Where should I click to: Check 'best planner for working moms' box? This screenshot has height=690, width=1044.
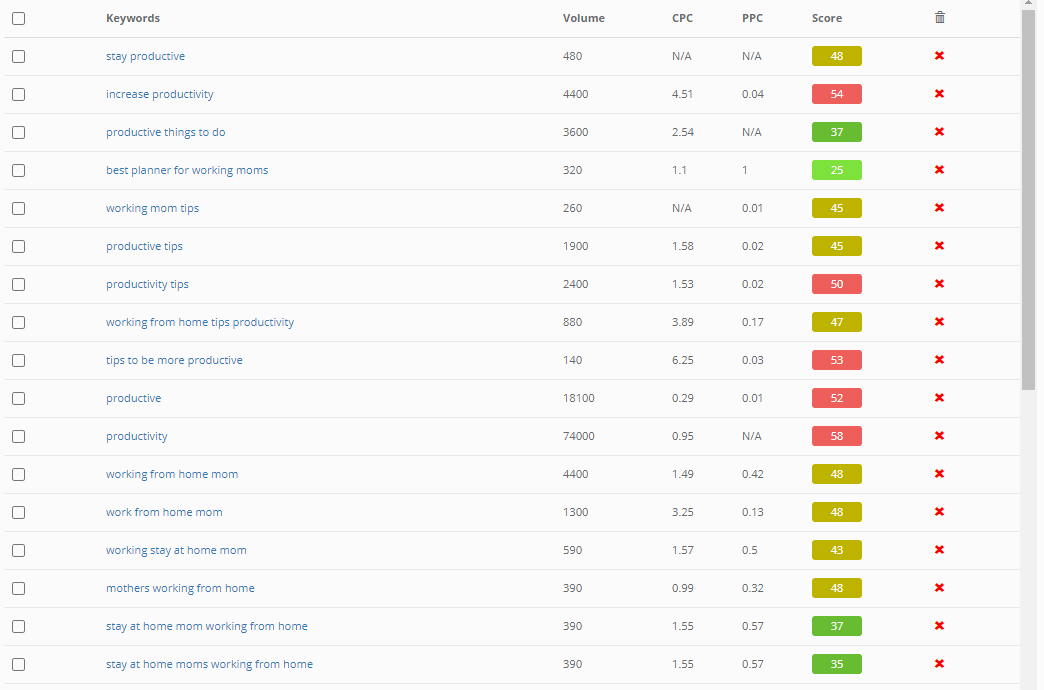(x=19, y=171)
